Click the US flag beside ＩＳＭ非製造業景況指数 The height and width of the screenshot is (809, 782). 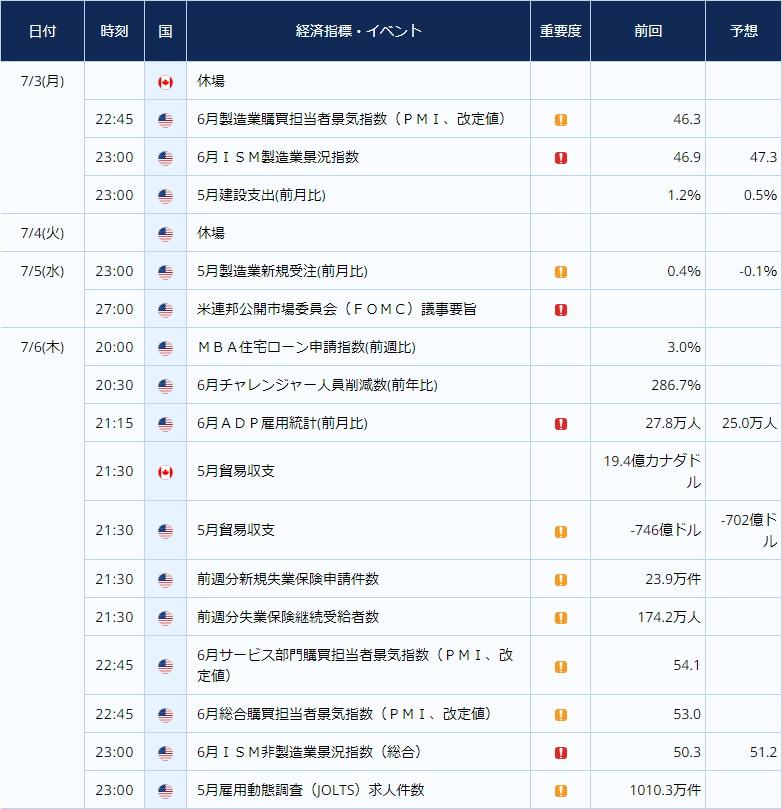[x=165, y=753]
